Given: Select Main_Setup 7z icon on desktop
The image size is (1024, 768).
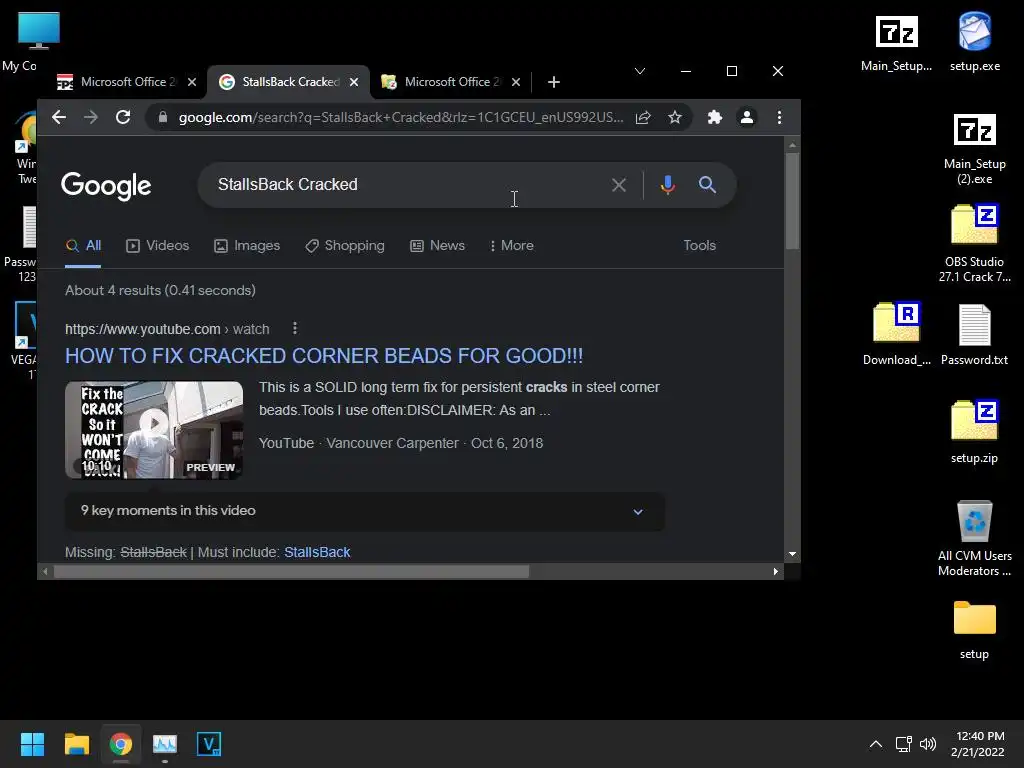Looking at the screenshot, I should click(897, 43).
